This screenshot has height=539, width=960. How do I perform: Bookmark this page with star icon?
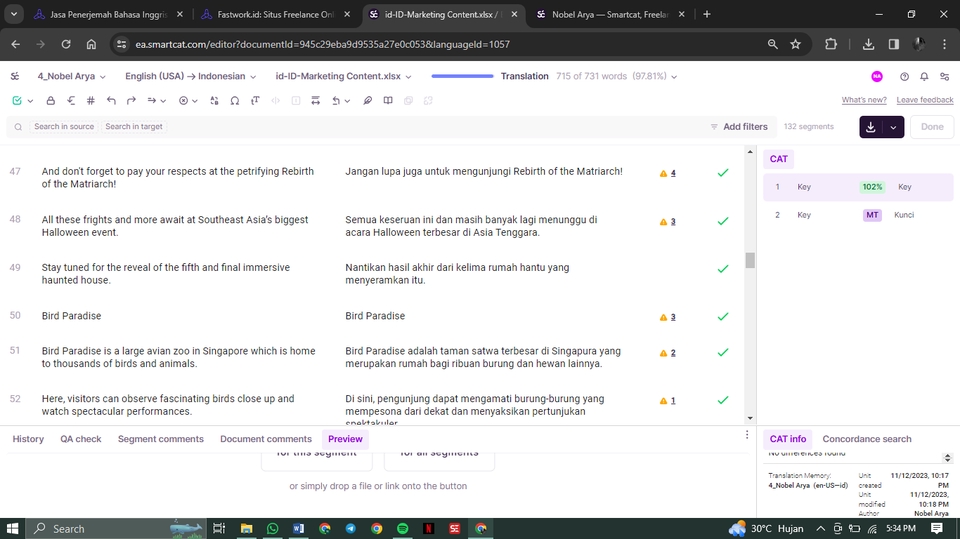pyautogui.click(x=795, y=44)
